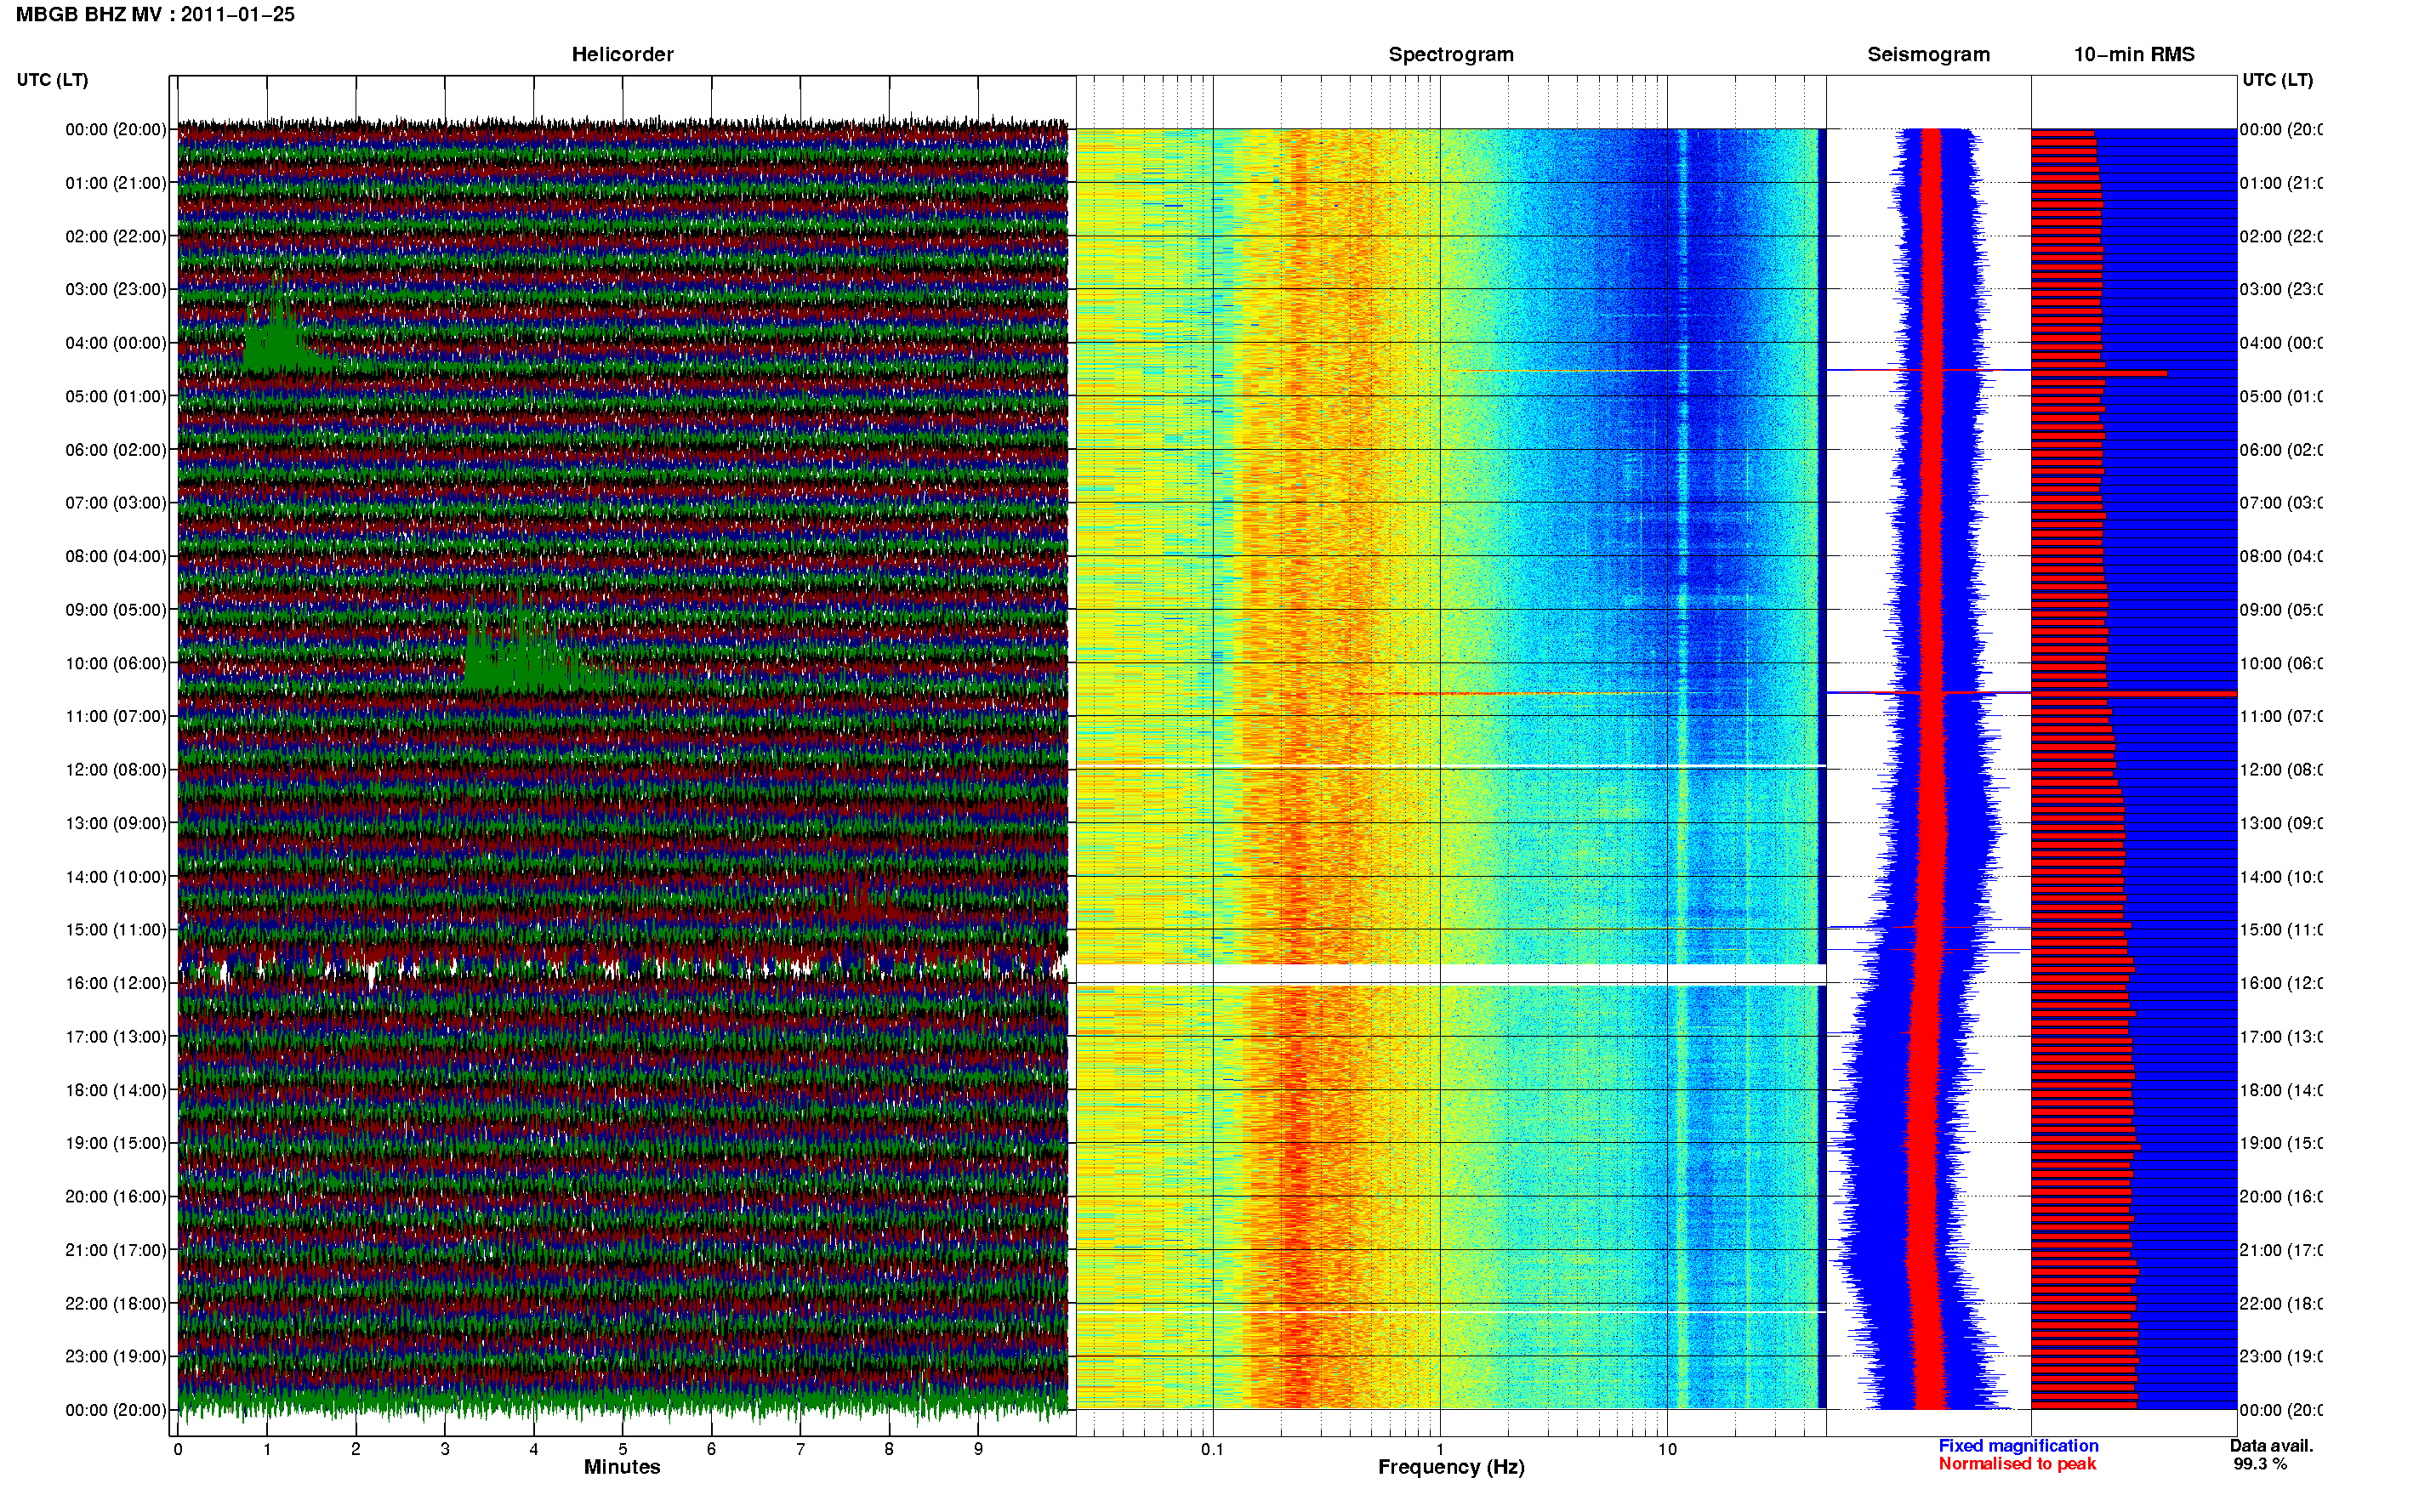
Task: Select the '10-min RMS' panel heading
Action: click(2134, 55)
